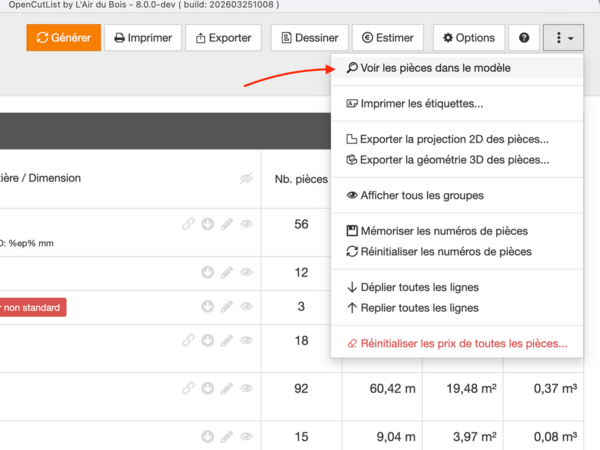Toggle visibility eye of the 18-piece row

tap(246, 341)
